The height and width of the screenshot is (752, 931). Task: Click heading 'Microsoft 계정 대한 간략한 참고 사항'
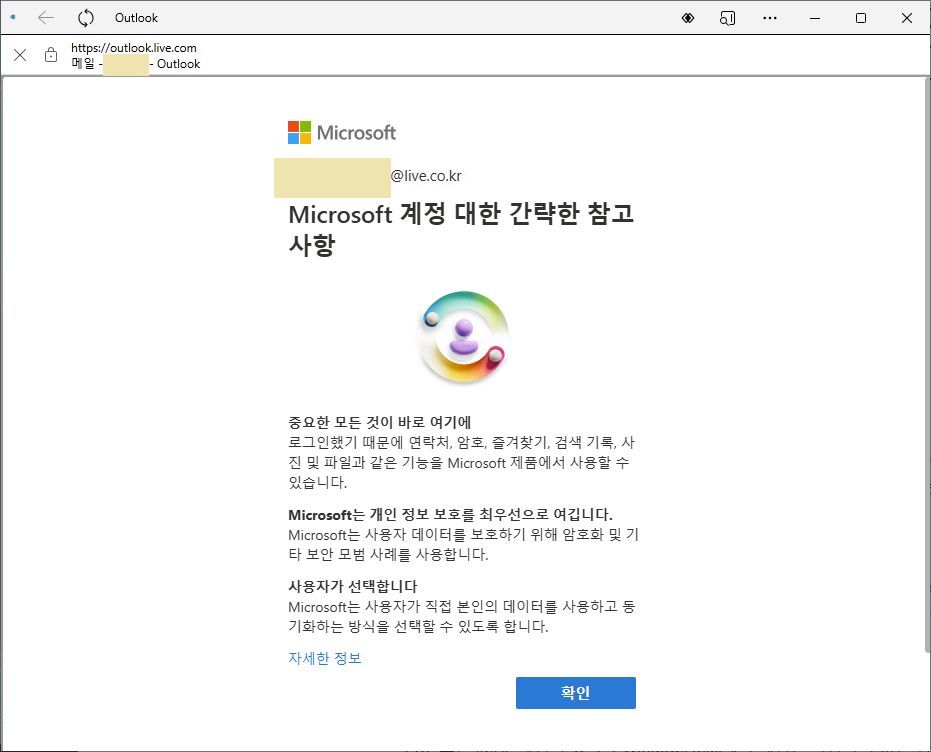[461, 229]
